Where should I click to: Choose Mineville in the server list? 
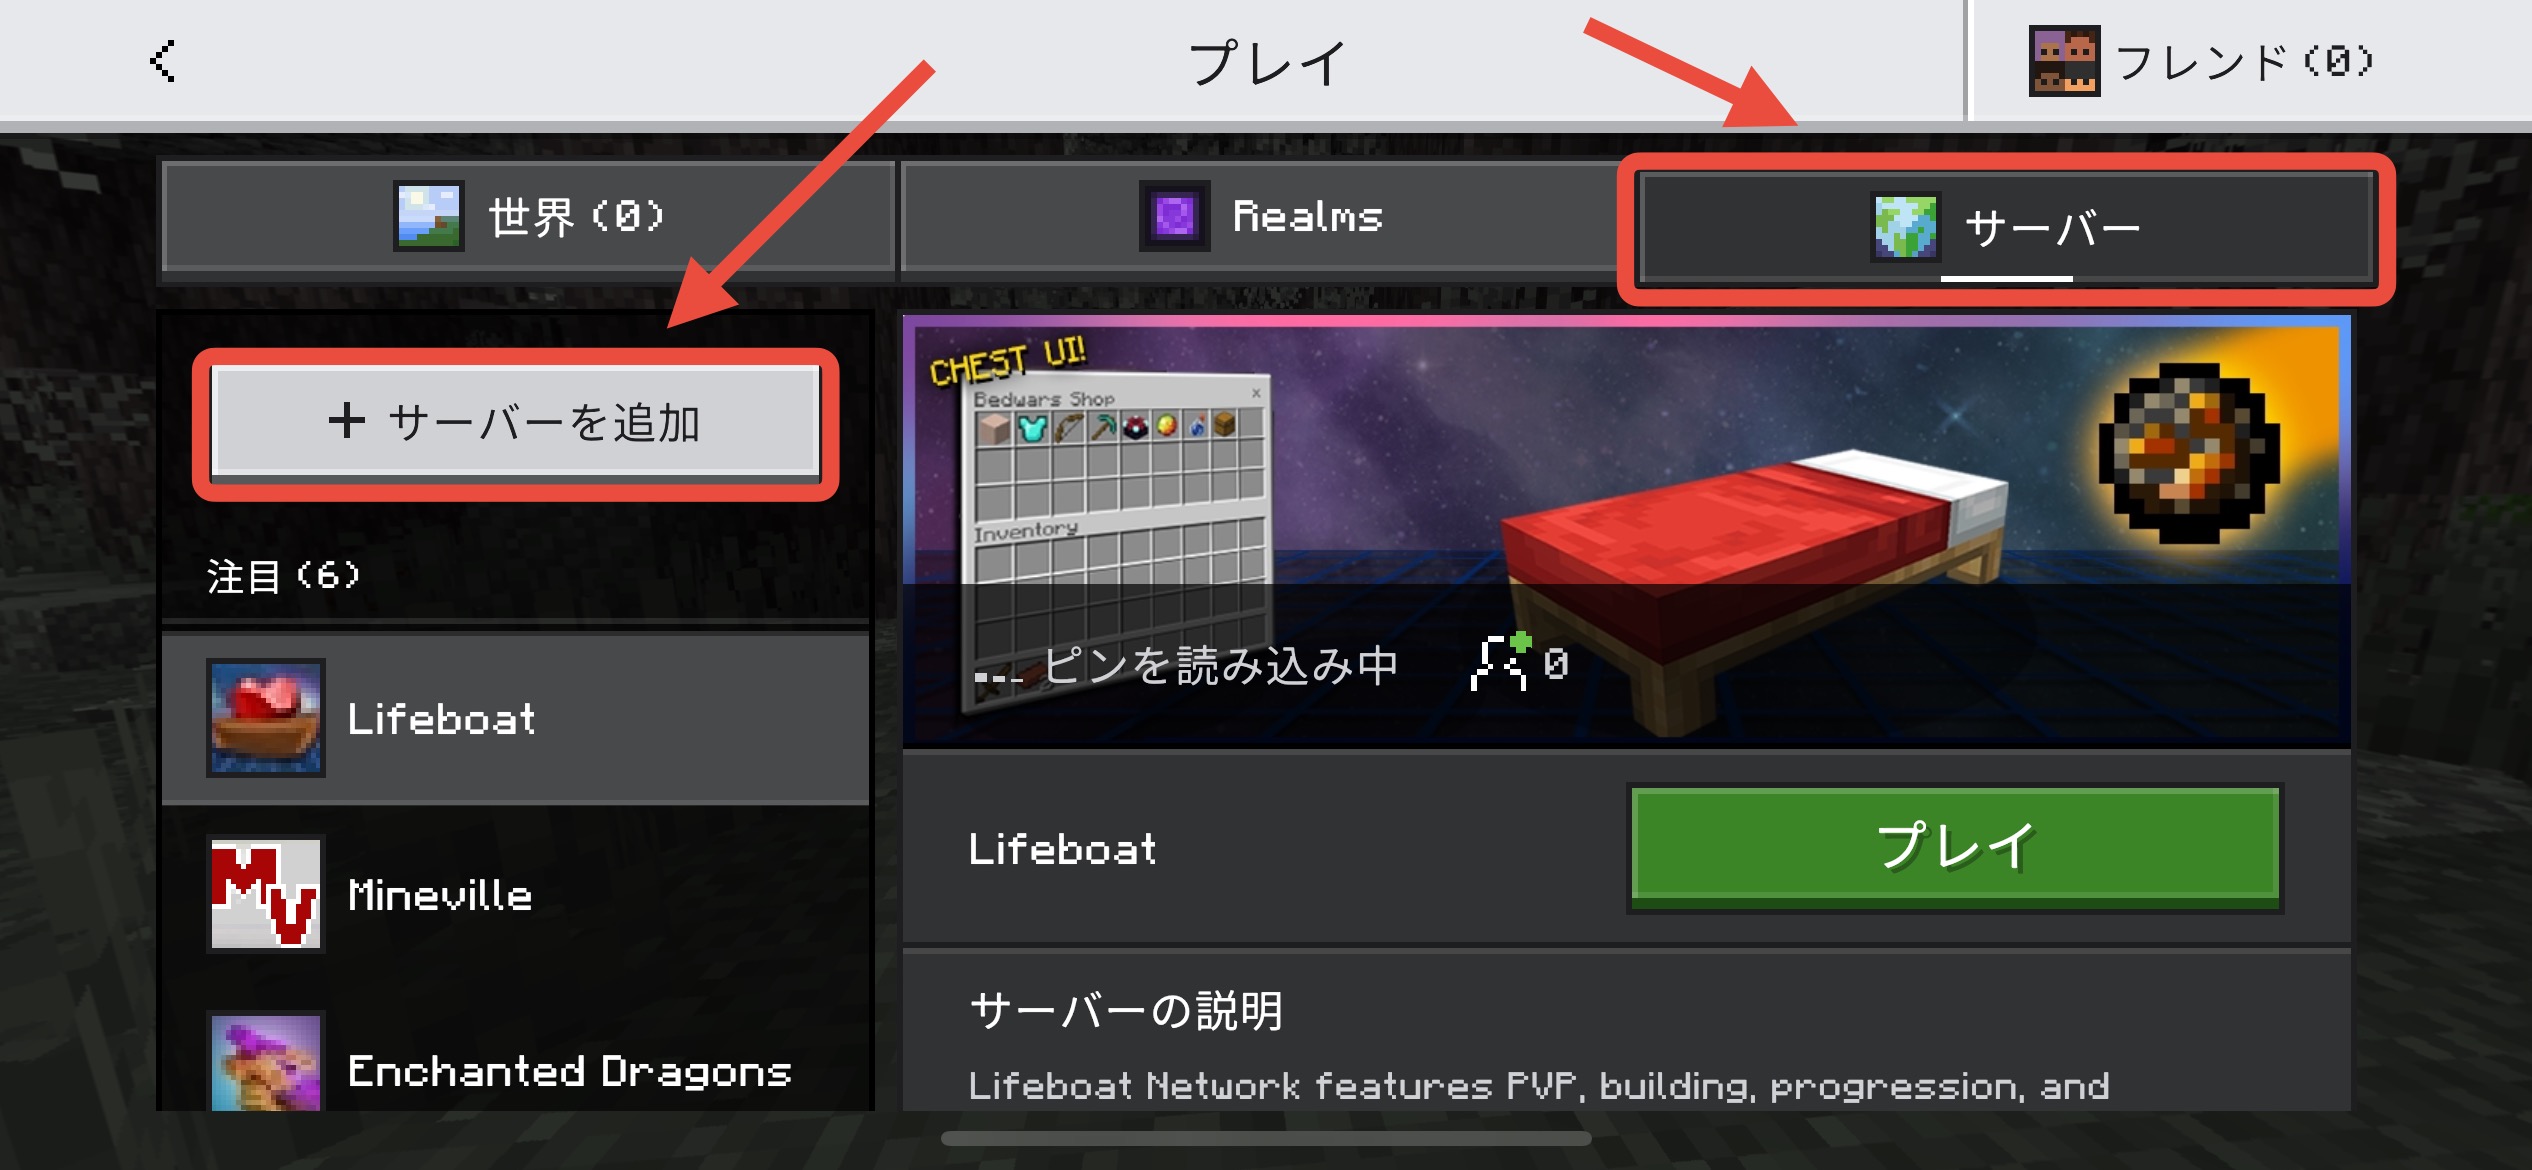tap(516, 894)
